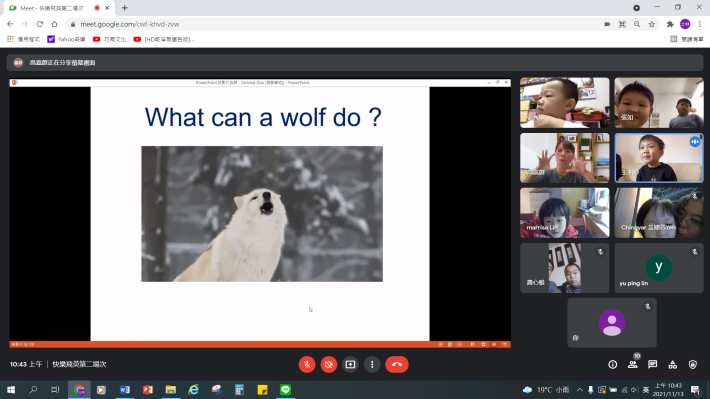Open Calculator from the taskbar
Viewport: 710px width, 399px height.
(240, 389)
